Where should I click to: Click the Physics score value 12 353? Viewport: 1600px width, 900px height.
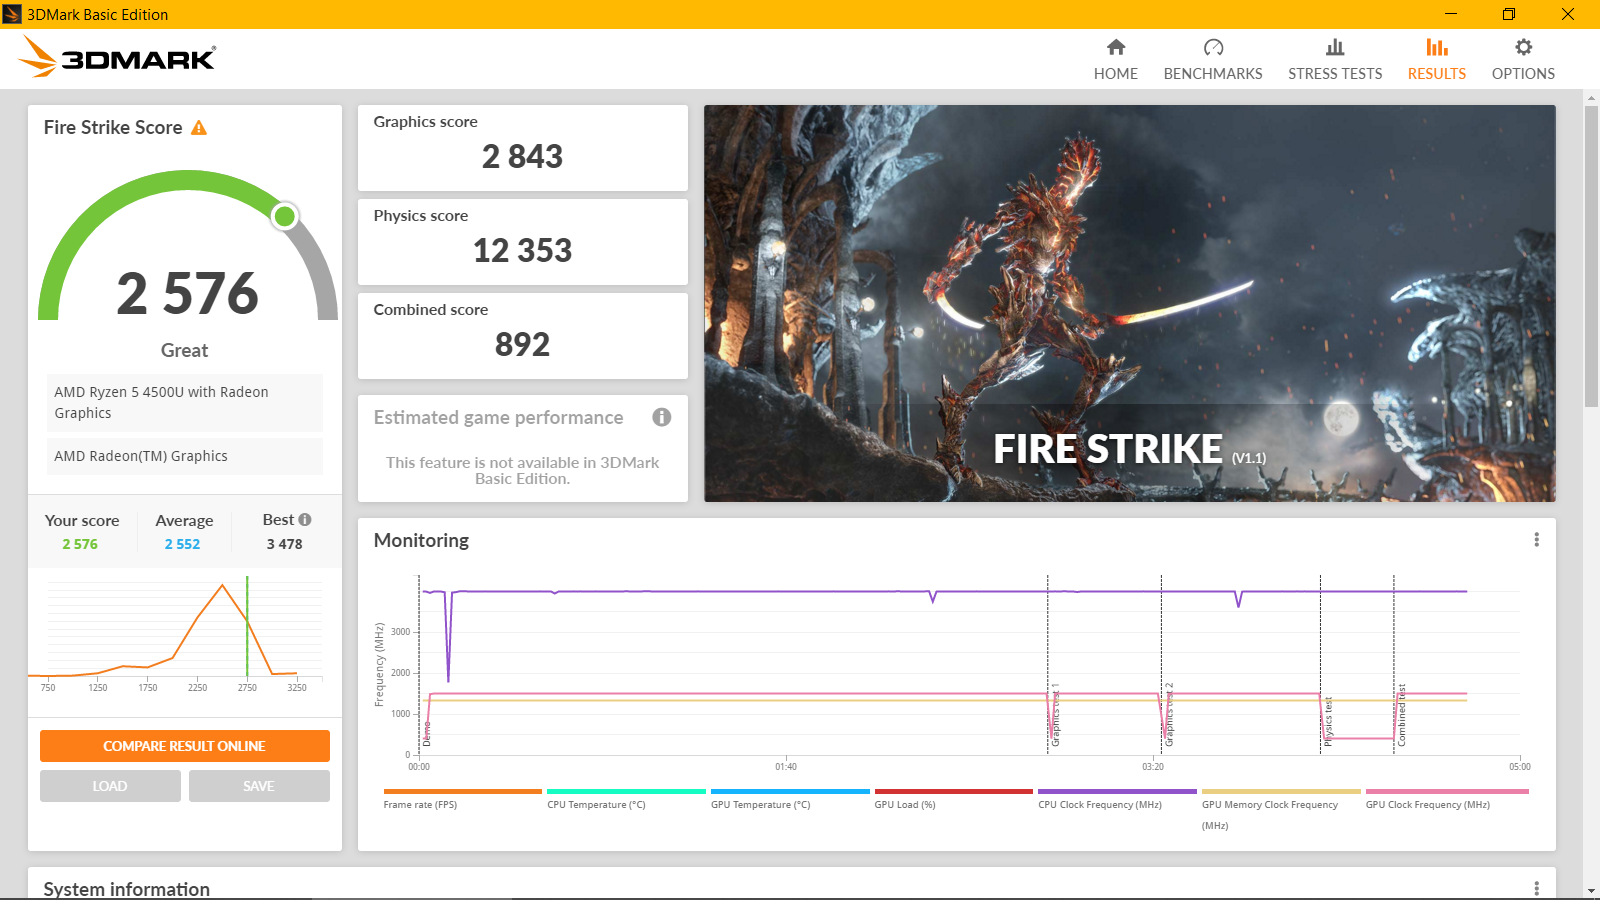pyautogui.click(x=522, y=250)
